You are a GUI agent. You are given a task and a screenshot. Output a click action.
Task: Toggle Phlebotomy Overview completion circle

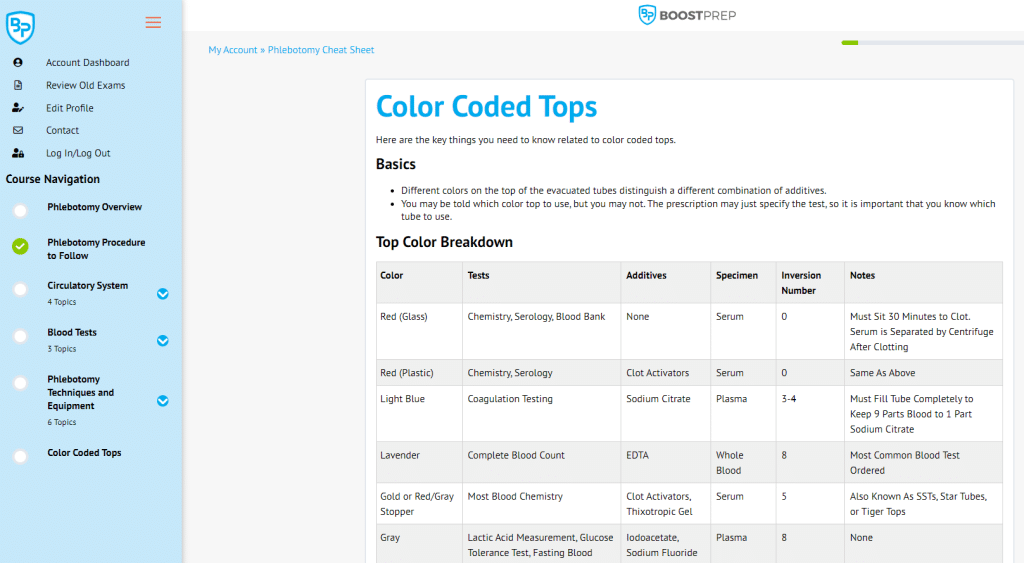click(x=20, y=211)
